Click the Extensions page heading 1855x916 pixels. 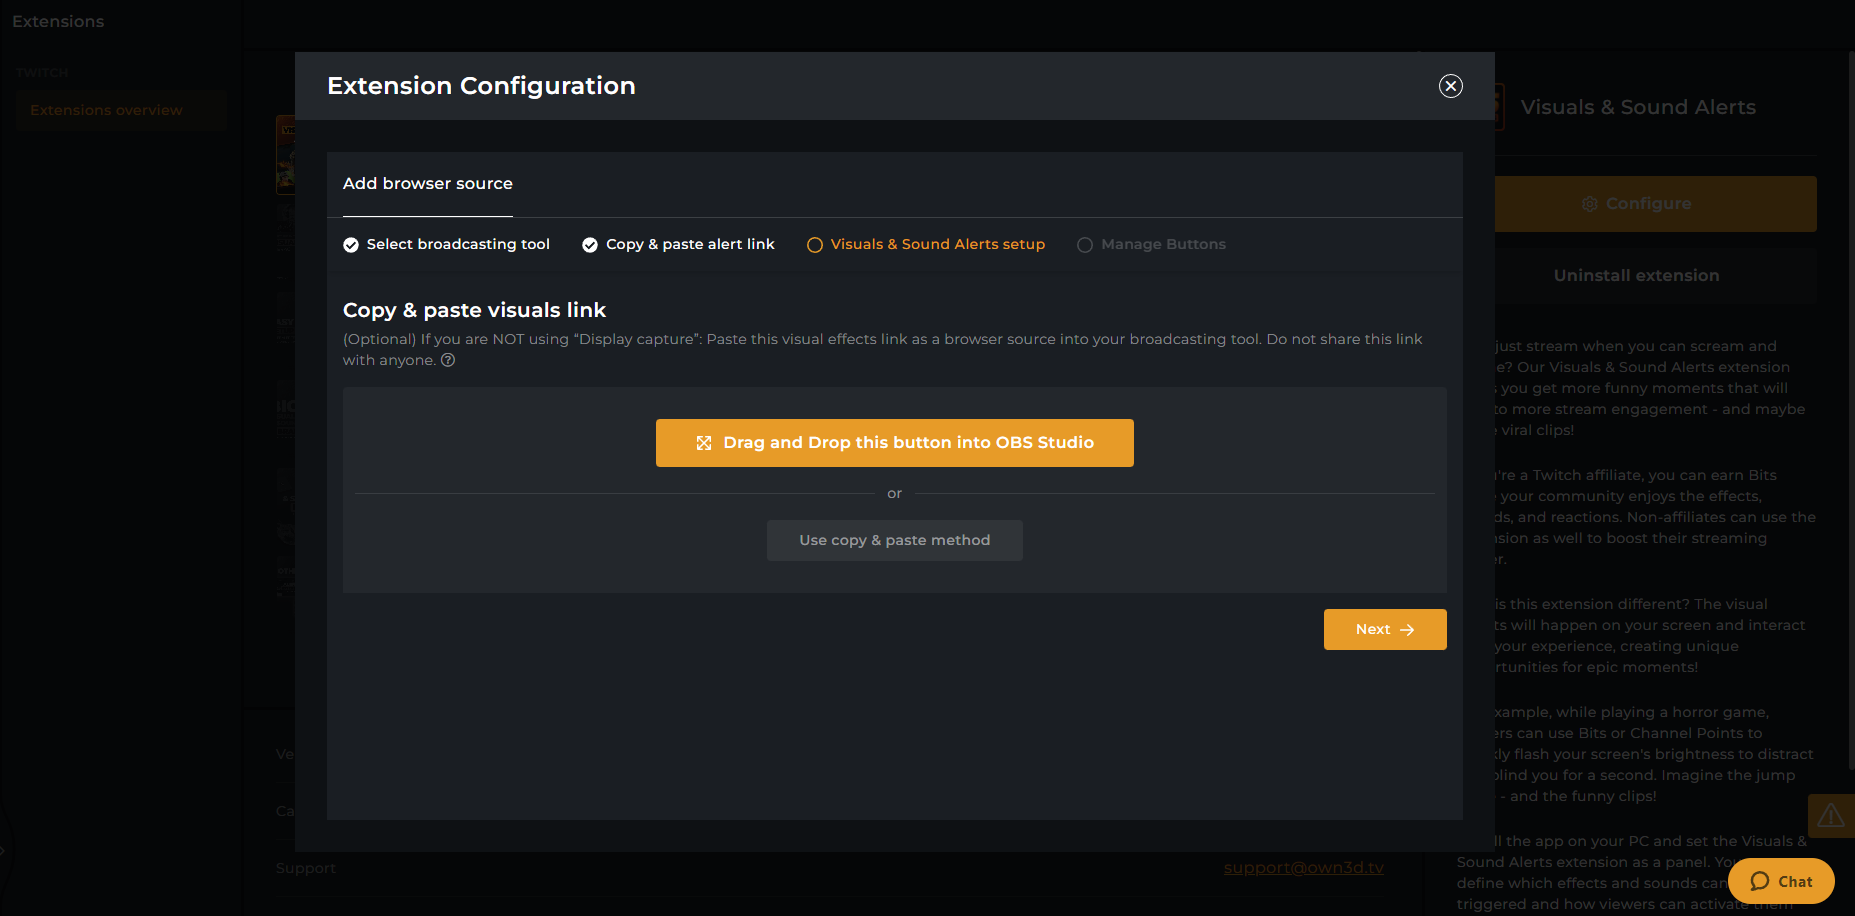click(x=58, y=21)
